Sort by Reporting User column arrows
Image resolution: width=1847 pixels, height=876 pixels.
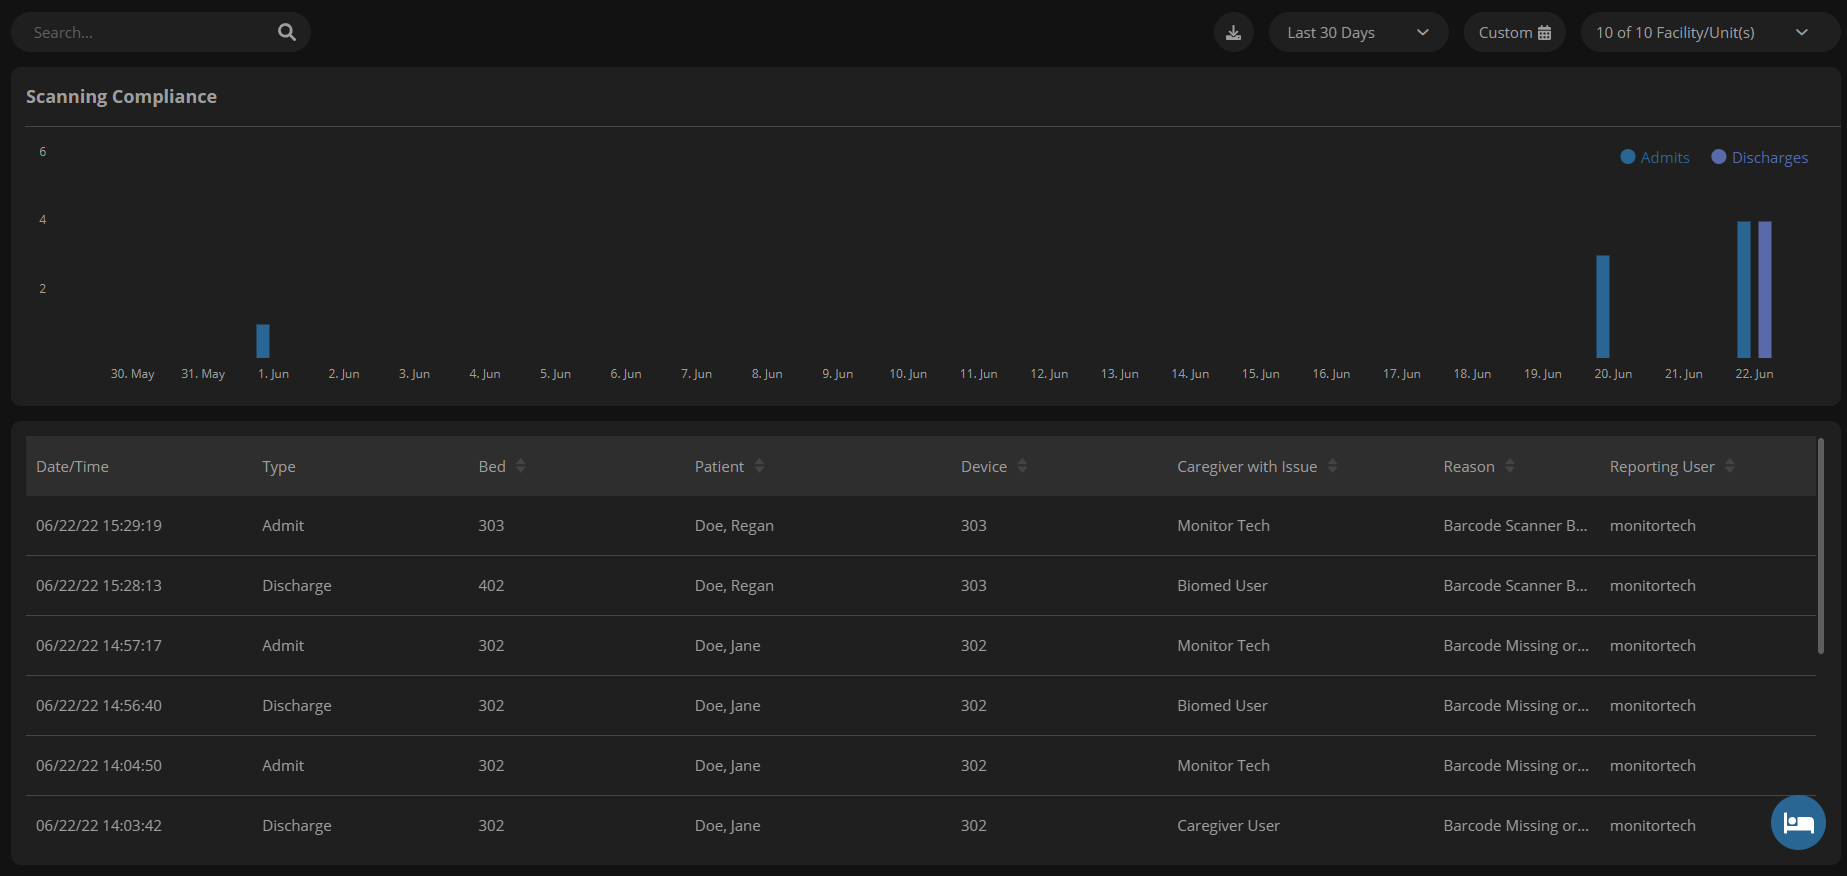(x=1730, y=466)
